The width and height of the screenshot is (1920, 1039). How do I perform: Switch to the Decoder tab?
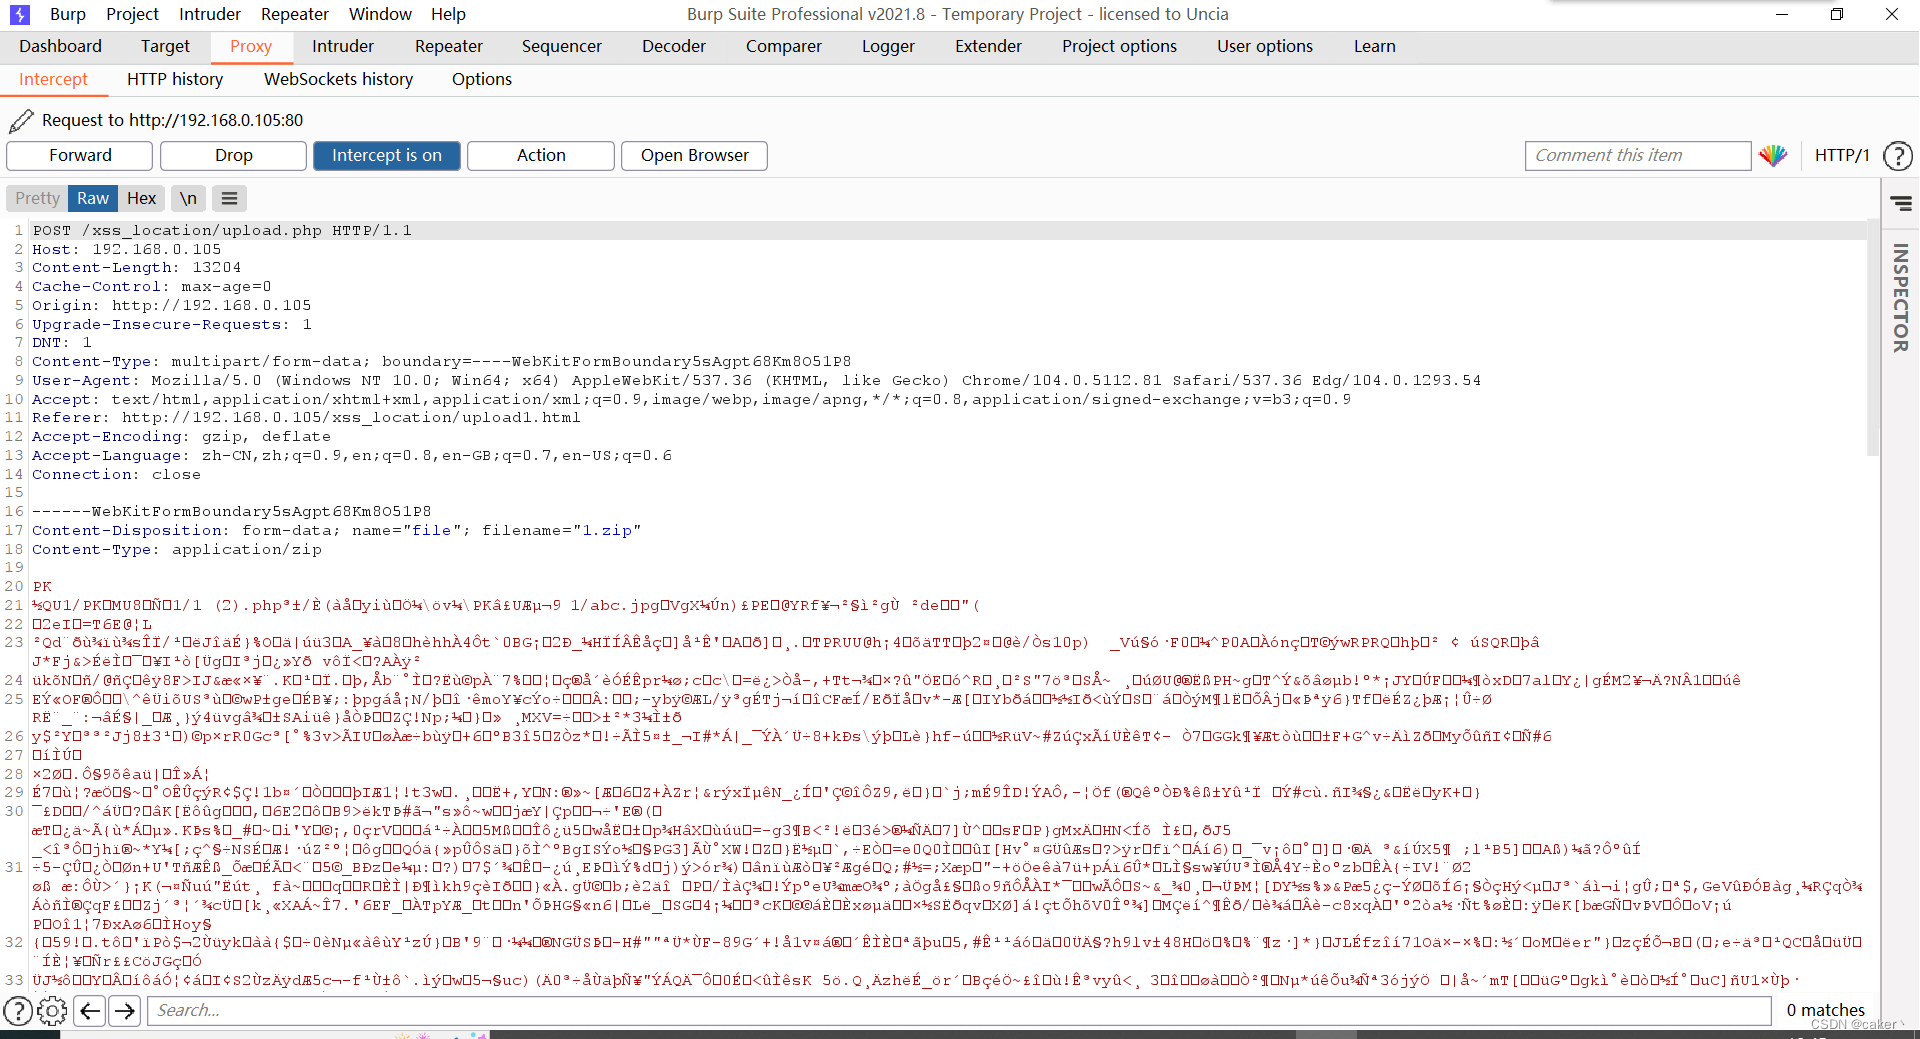pos(674,46)
